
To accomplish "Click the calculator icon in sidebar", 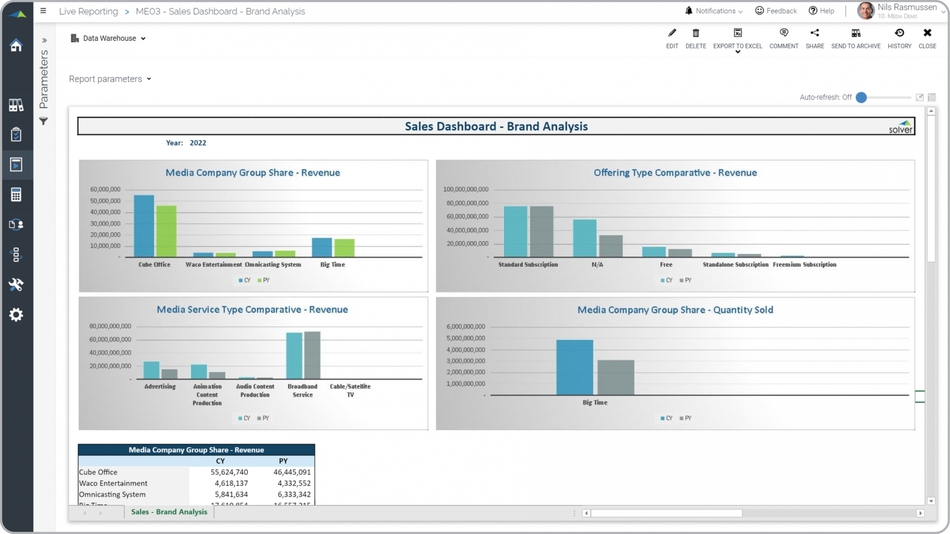I will [16, 195].
